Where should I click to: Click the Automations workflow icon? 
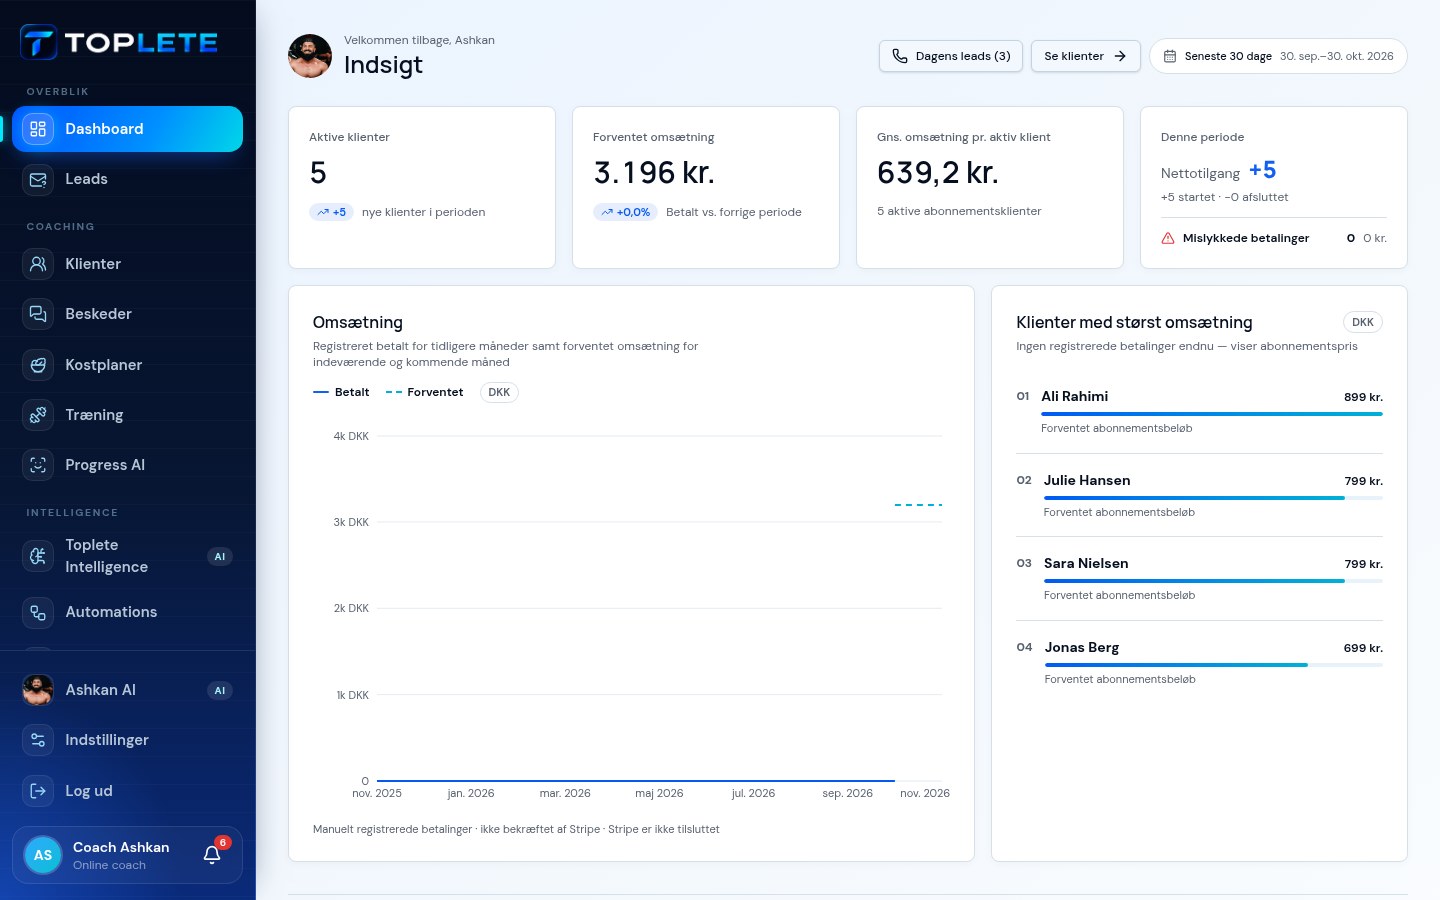pyautogui.click(x=38, y=612)
